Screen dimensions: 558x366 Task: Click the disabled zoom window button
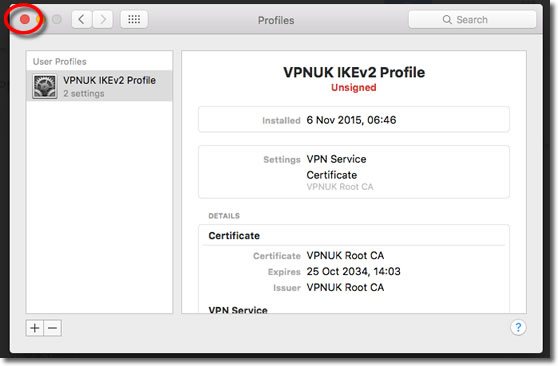click(57, 19)
